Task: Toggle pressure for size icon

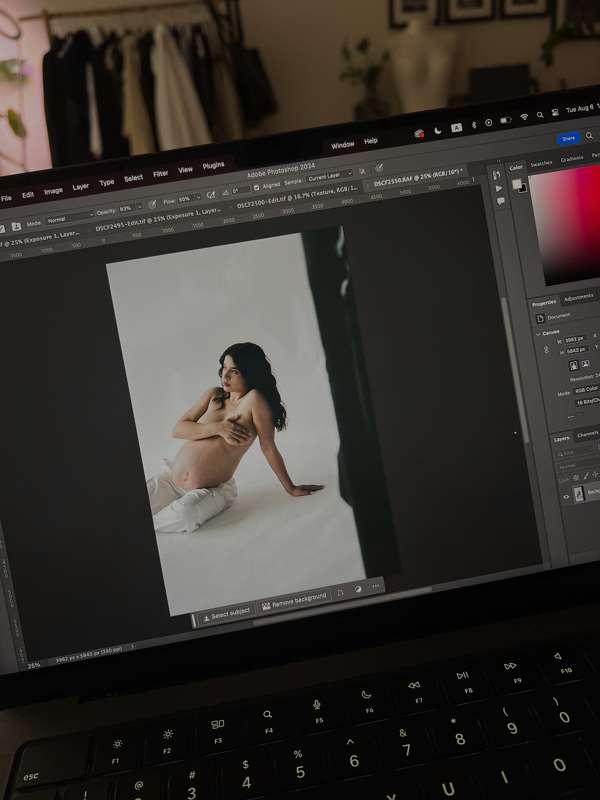Action: coord(380,167)
